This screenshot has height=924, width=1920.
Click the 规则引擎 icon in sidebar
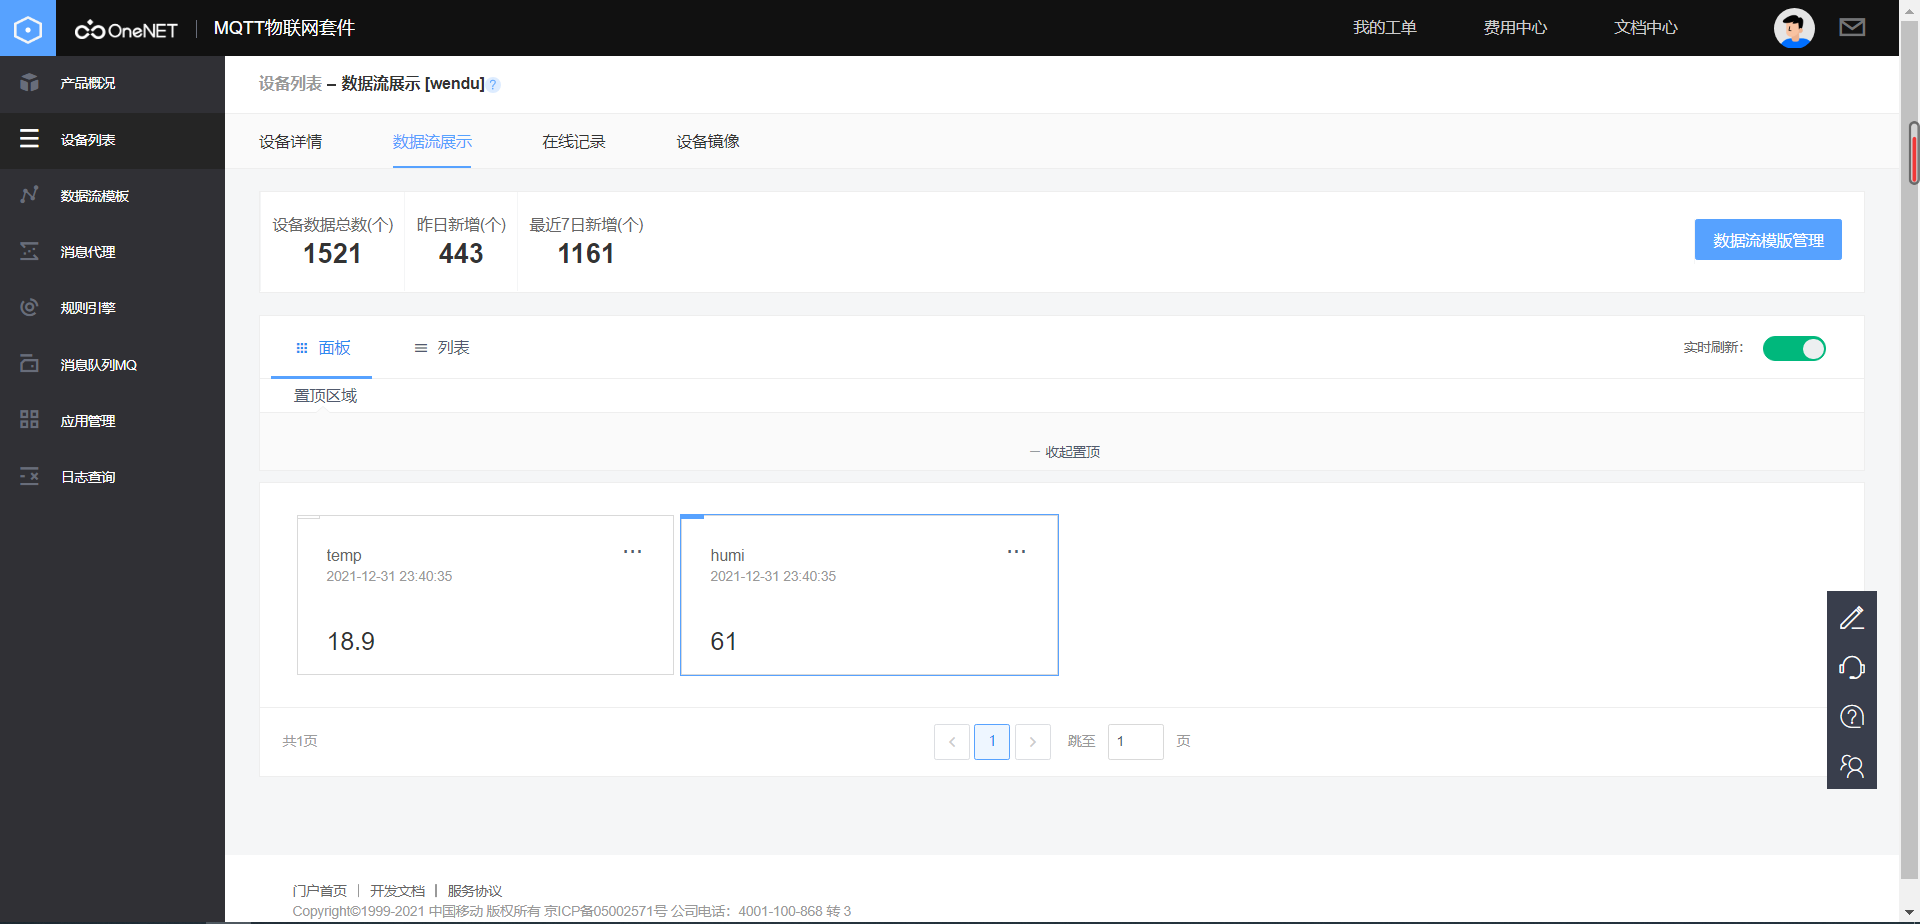[x=29, y=307]
